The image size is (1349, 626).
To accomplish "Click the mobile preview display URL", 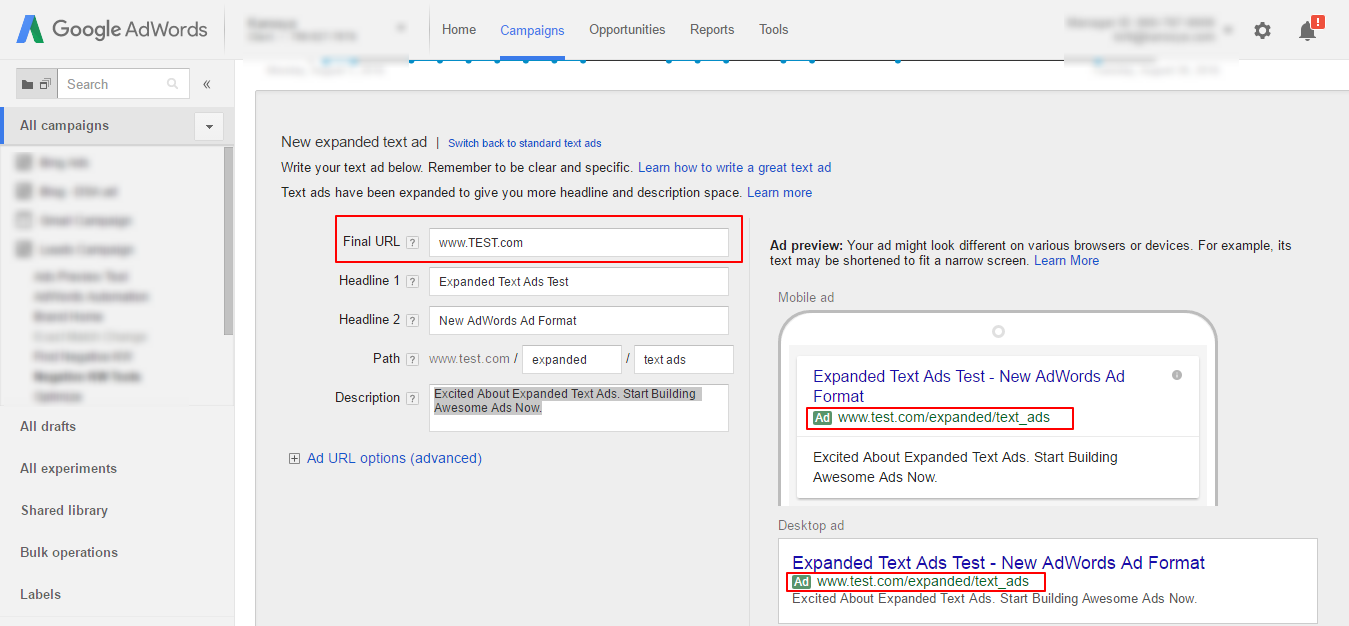I will pos(944,417).
